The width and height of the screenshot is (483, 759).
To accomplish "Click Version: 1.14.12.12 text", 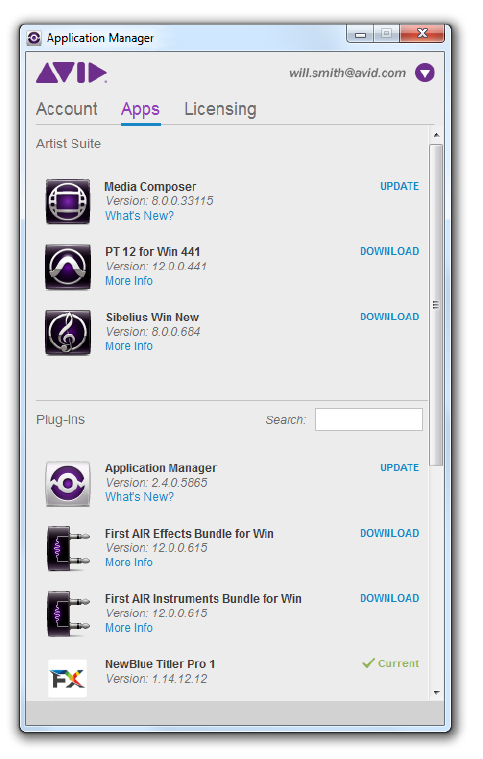I will [x=156, y=679].
